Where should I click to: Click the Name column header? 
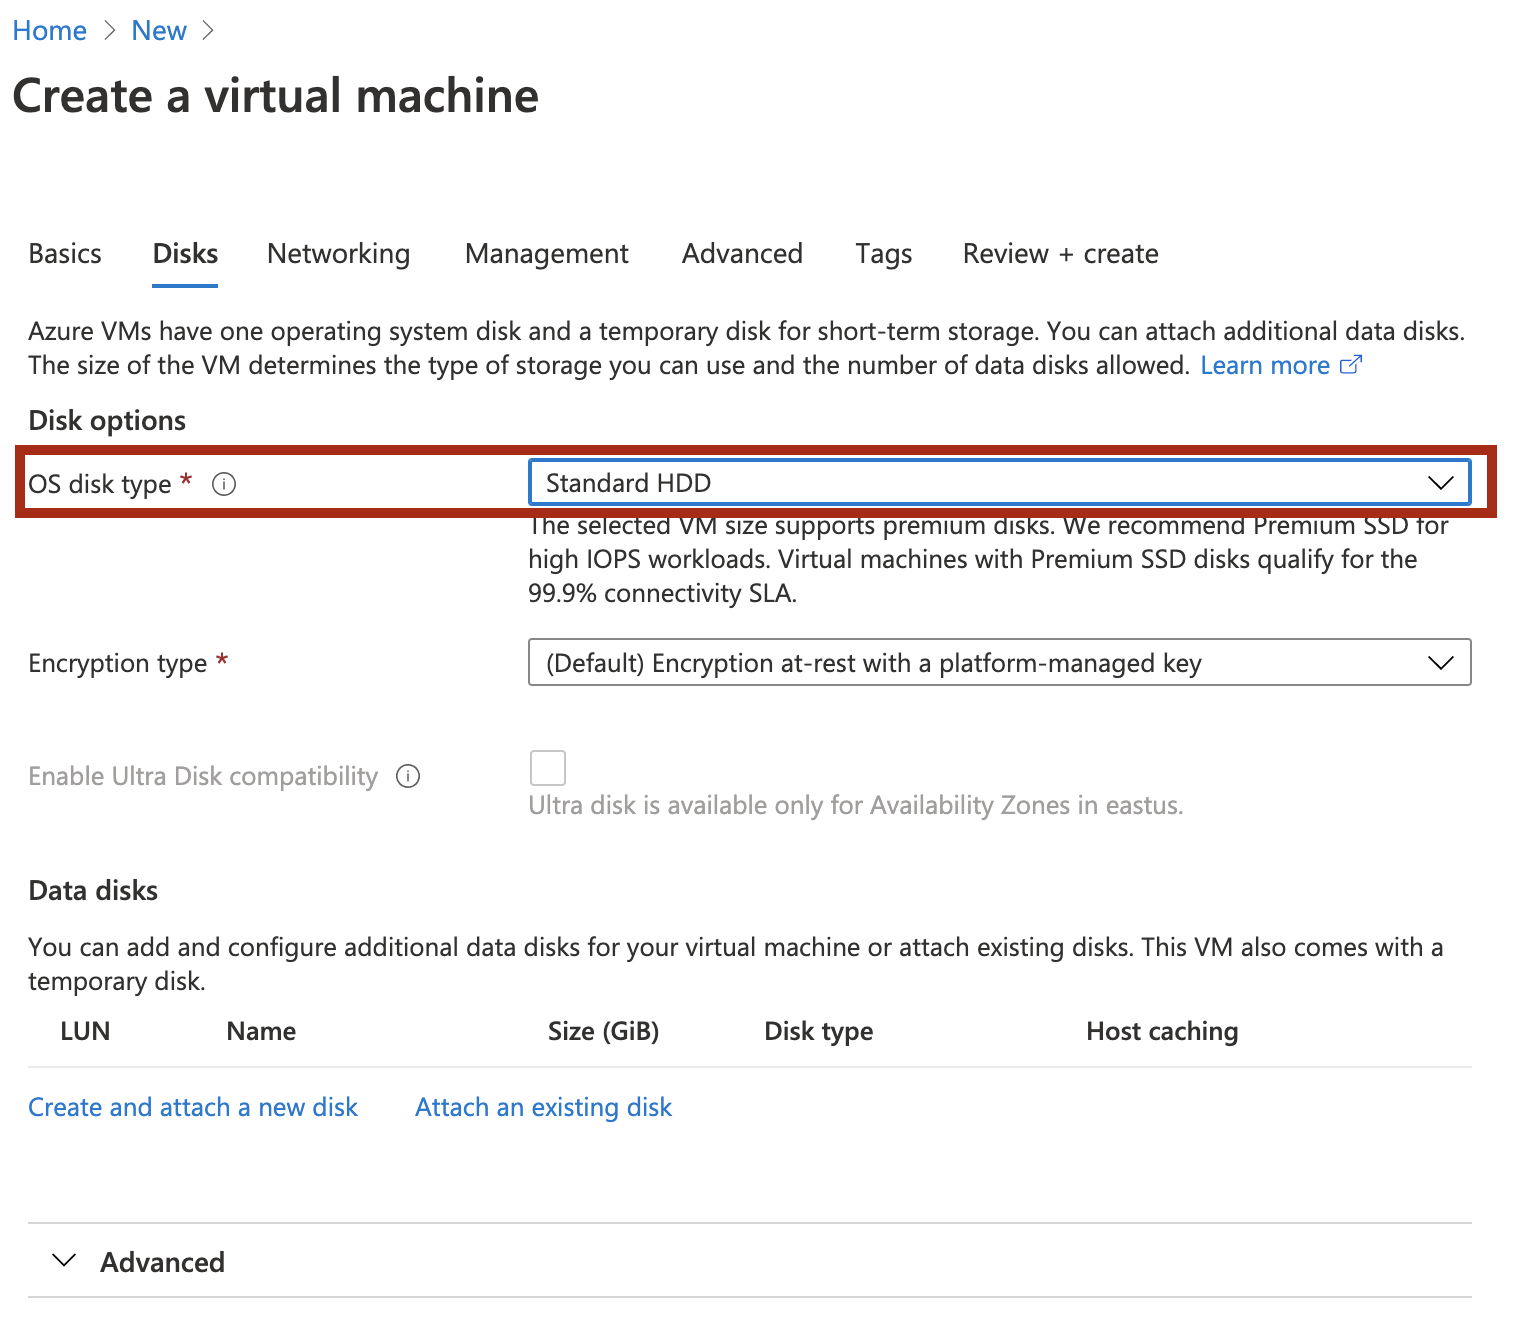coord(261,1031)
